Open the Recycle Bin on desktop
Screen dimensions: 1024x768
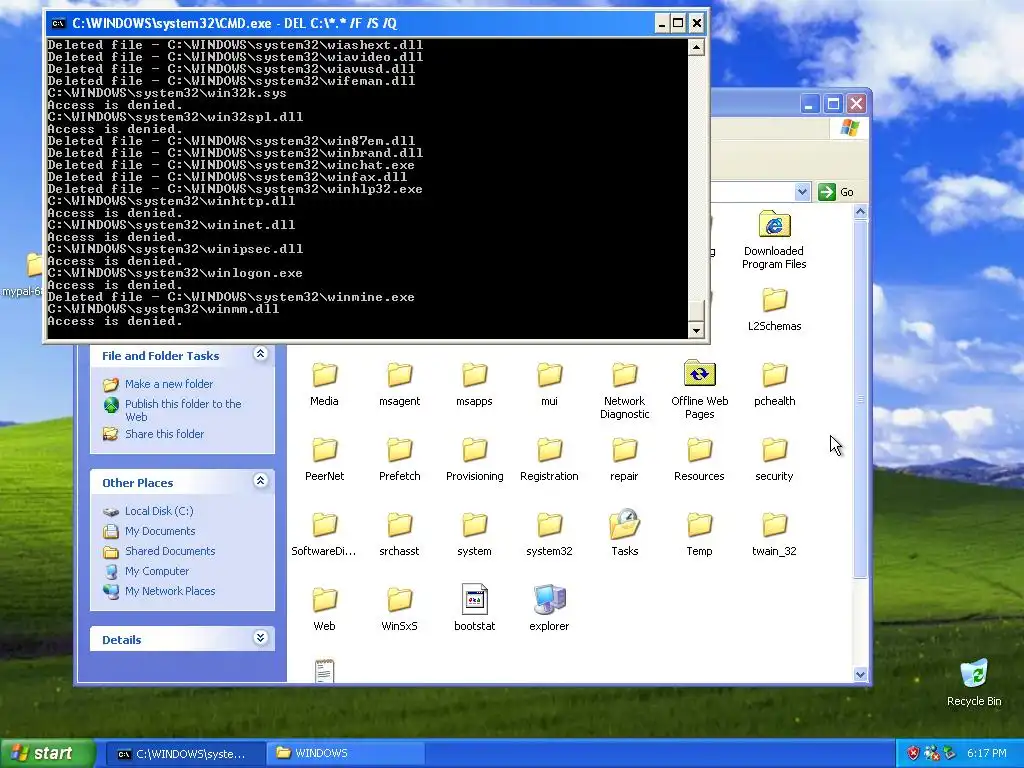click(974, 682)
